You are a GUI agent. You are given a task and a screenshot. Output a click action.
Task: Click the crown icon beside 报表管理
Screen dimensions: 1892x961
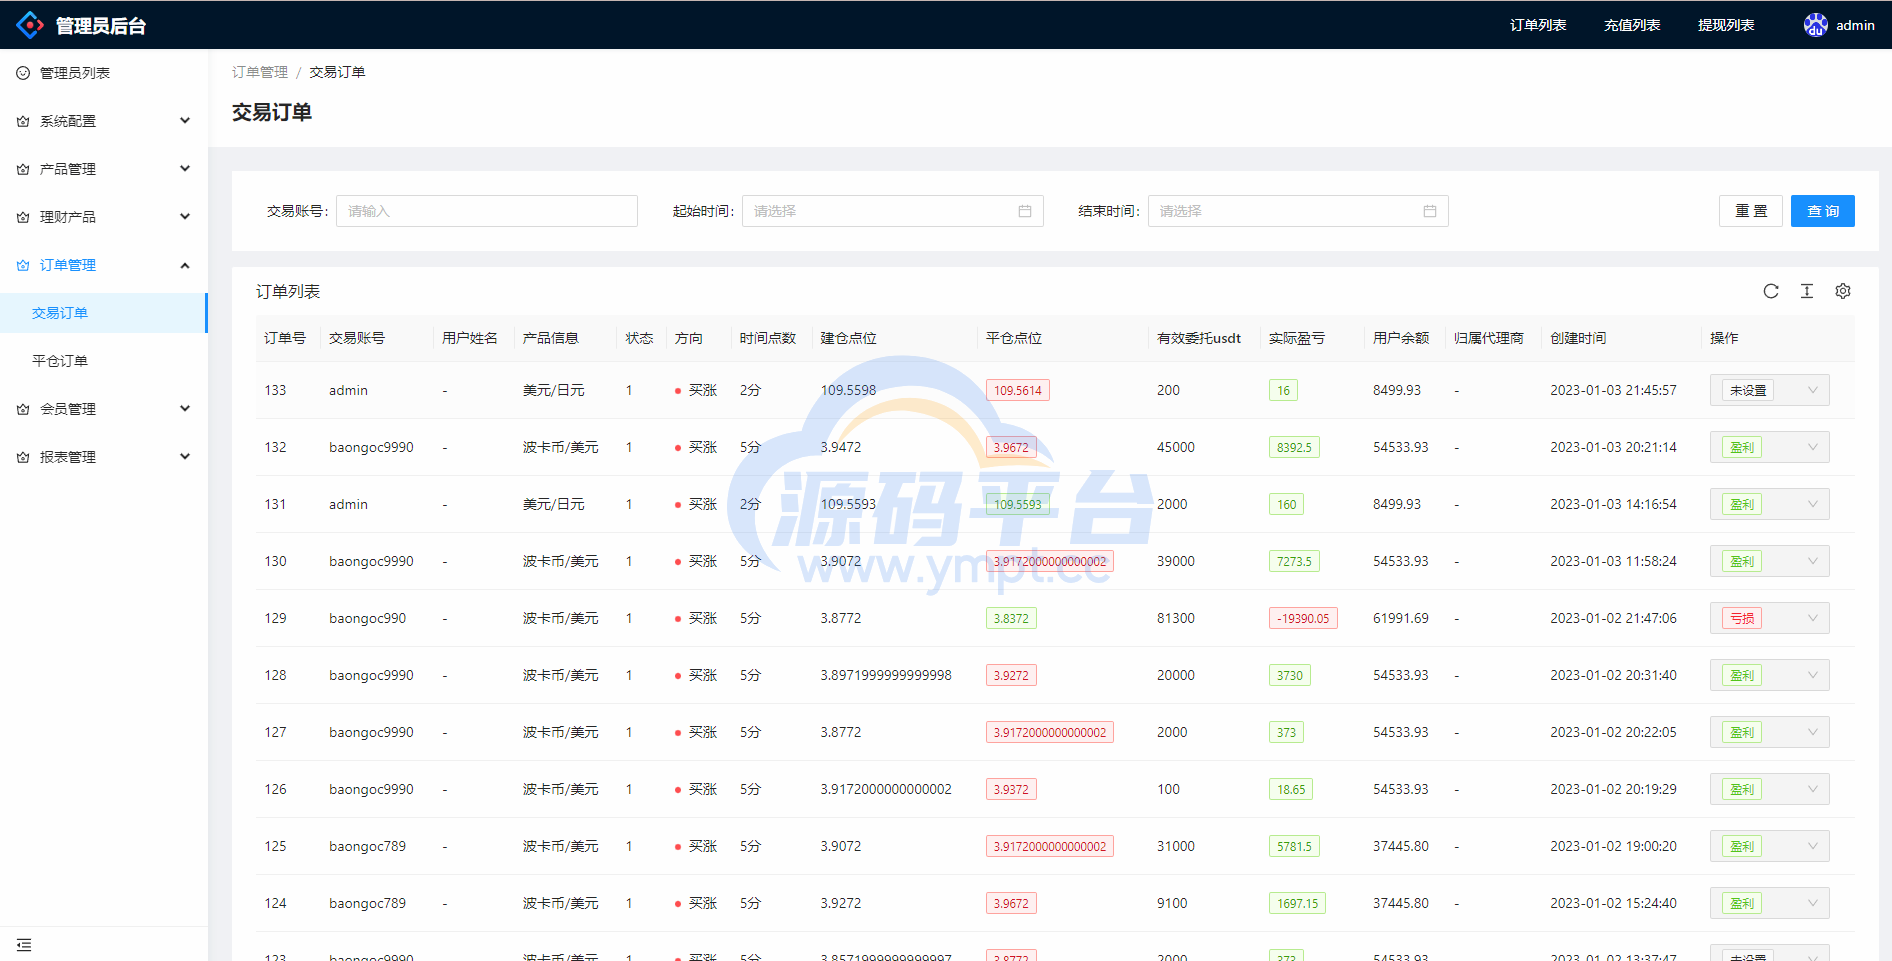tap(23, 457)
